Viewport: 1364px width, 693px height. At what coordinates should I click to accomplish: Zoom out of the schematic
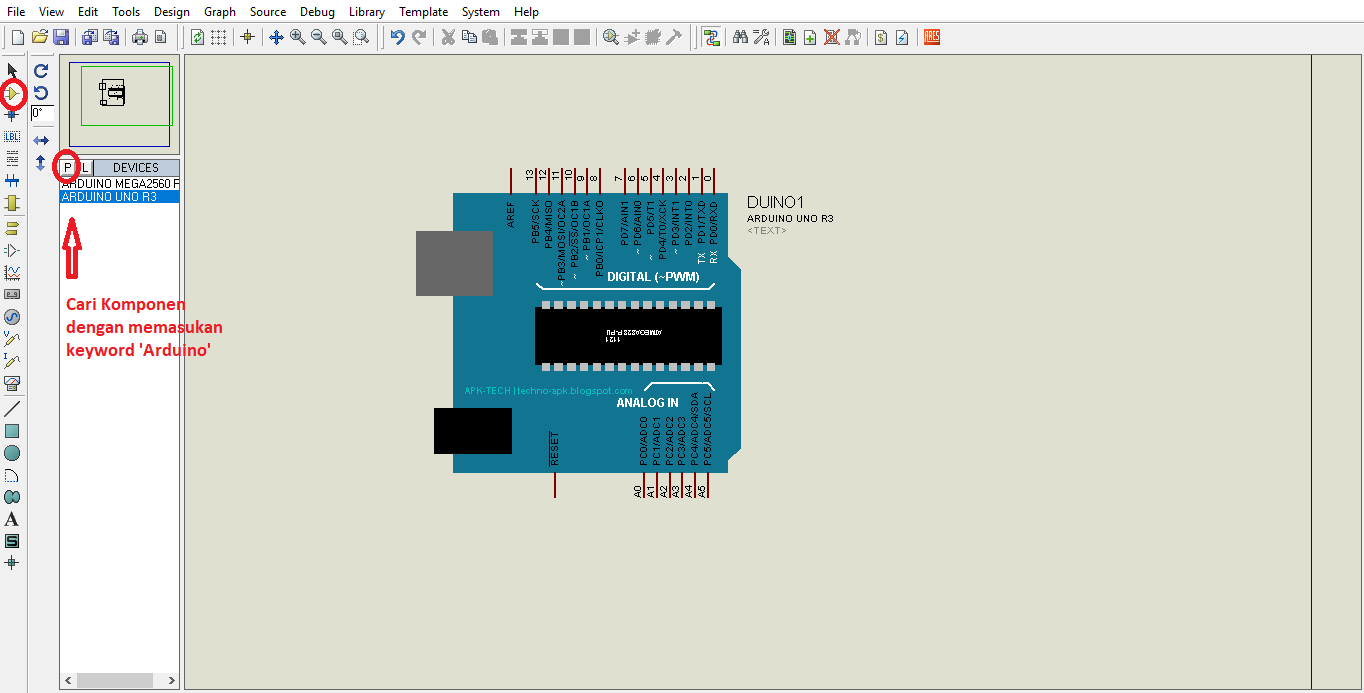tap(318, 37)
